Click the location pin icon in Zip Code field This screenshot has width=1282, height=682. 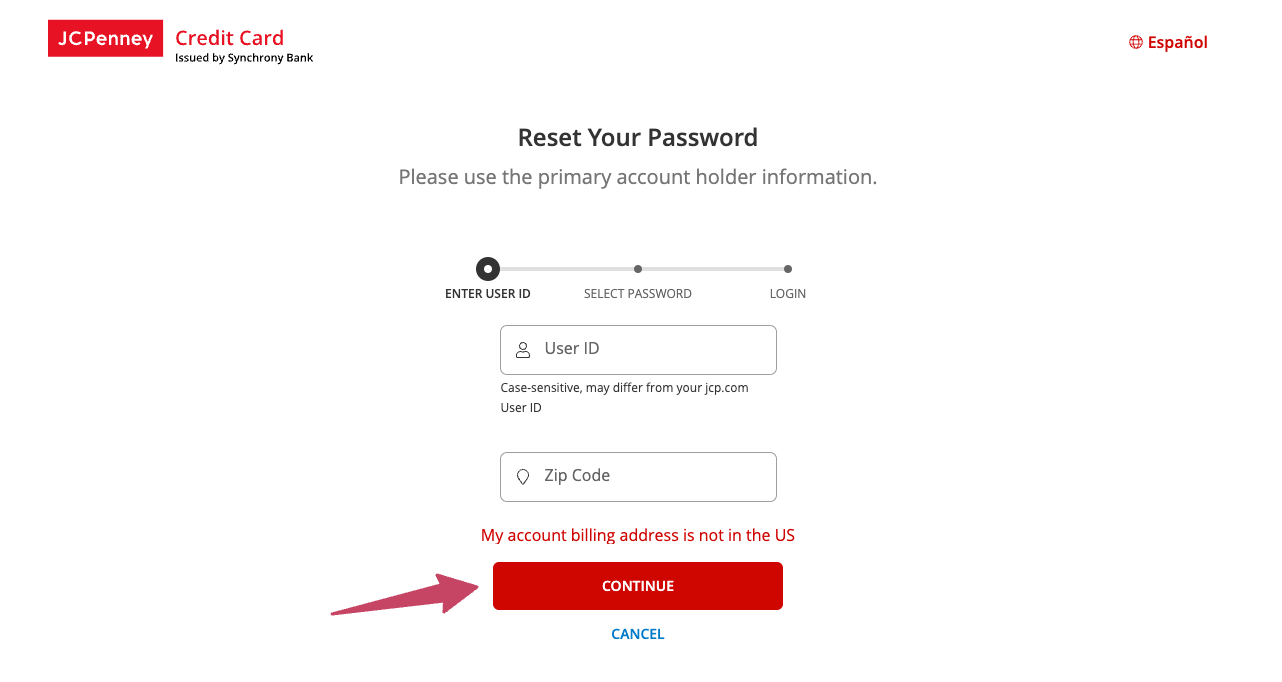tap(523, 476)
